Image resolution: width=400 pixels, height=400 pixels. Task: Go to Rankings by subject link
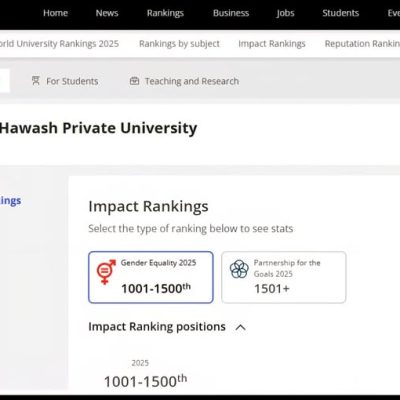pyautogui.click(x=179, y=44)
